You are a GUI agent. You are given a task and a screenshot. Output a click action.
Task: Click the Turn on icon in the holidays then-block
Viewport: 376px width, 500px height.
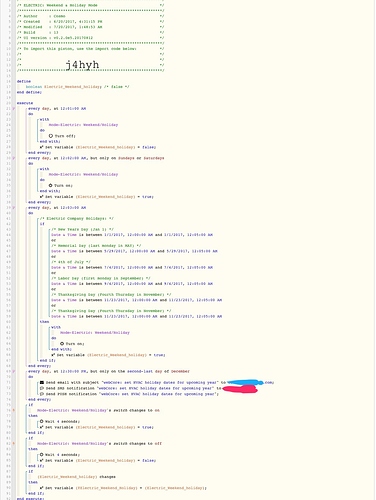click(62, 343)
